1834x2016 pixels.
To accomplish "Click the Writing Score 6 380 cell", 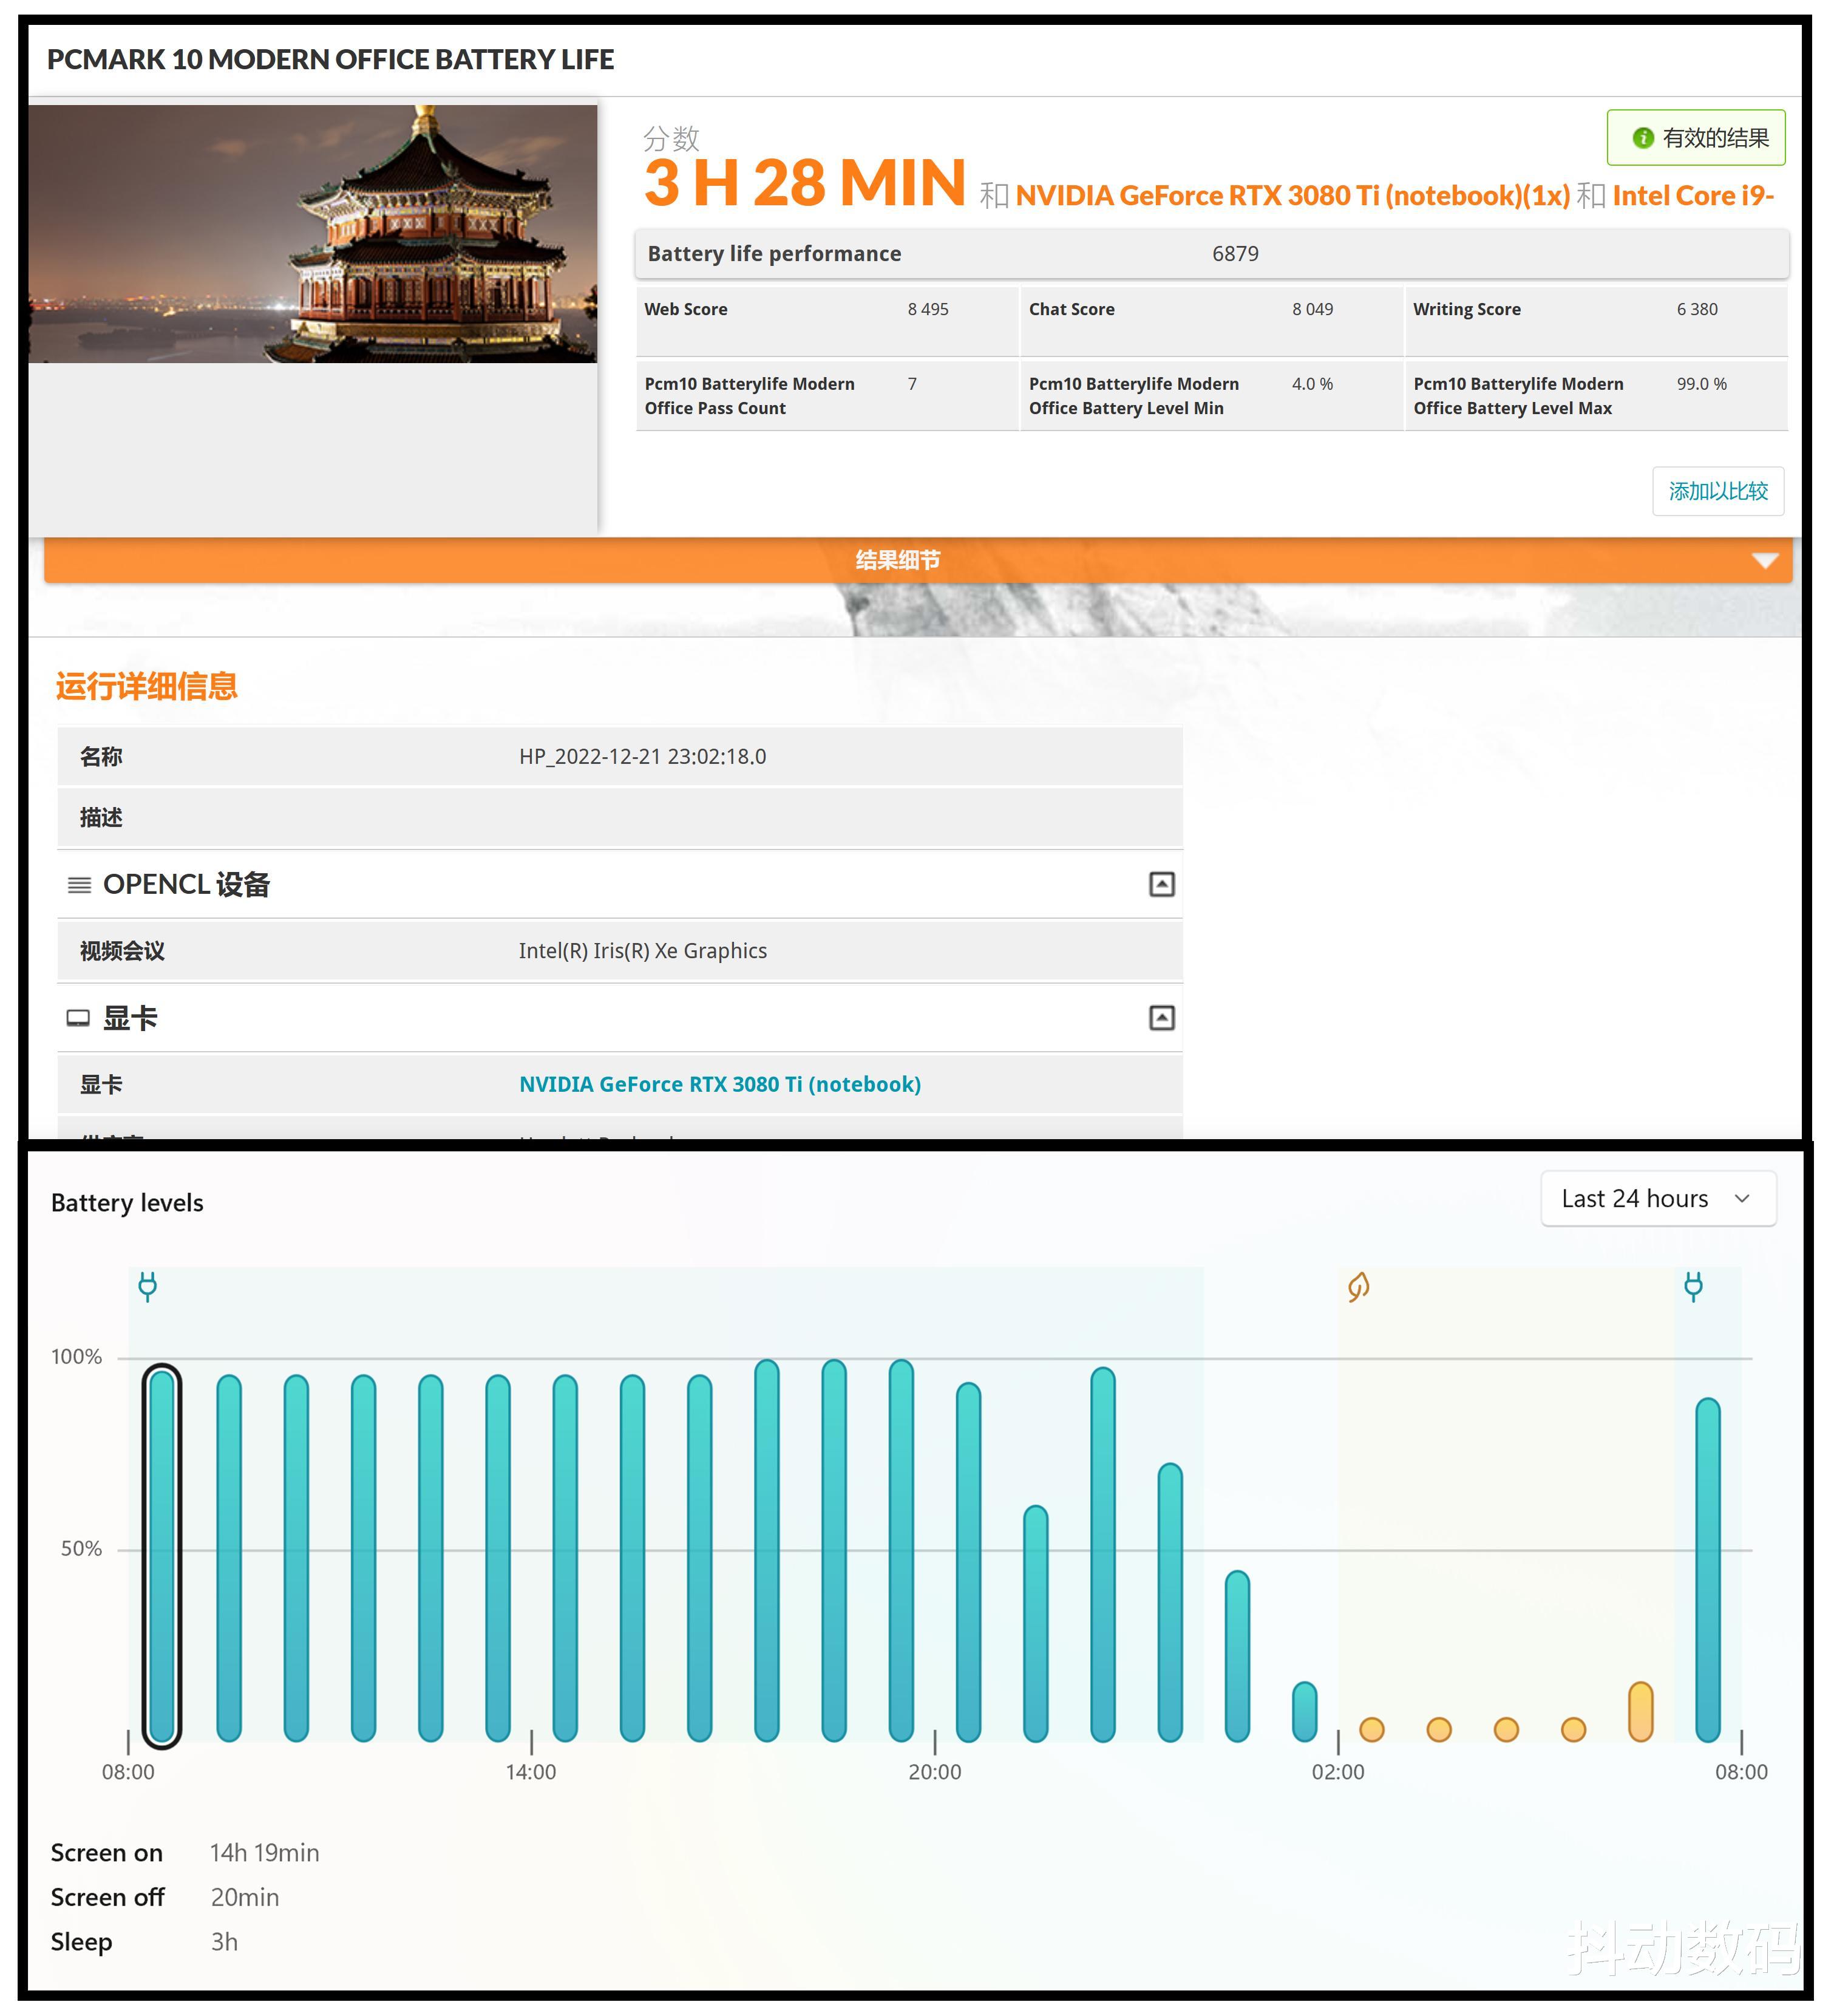I will (1596, 321).
